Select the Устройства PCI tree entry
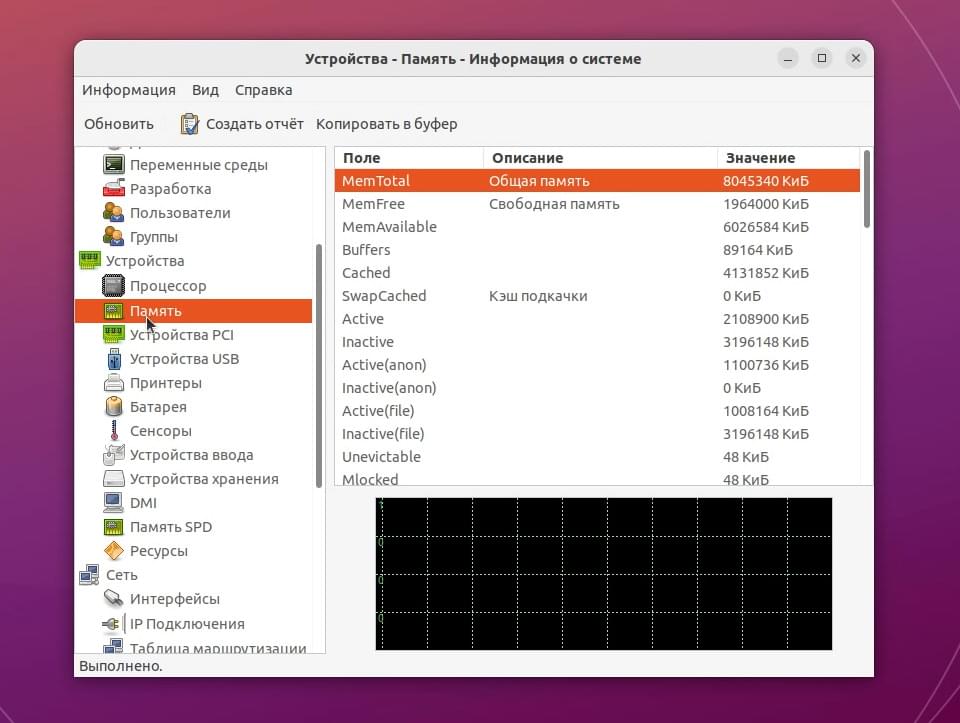The width and height of the screenshot is (960, 723). 181,335
